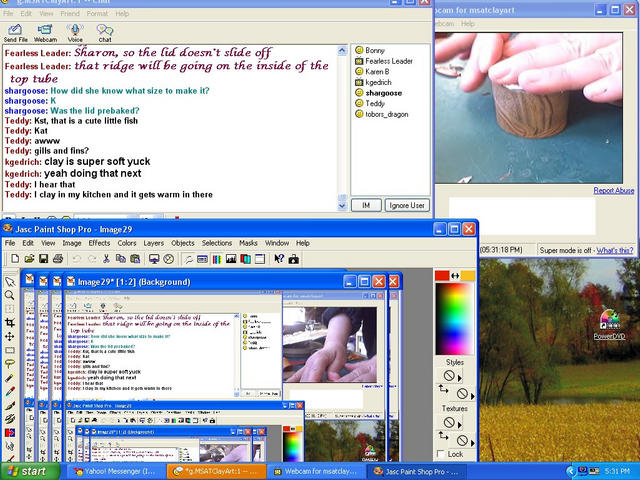This screenshot has width=640, height=480.
Task: Select Bonny in the chat user list
Action: pos(375,50)
